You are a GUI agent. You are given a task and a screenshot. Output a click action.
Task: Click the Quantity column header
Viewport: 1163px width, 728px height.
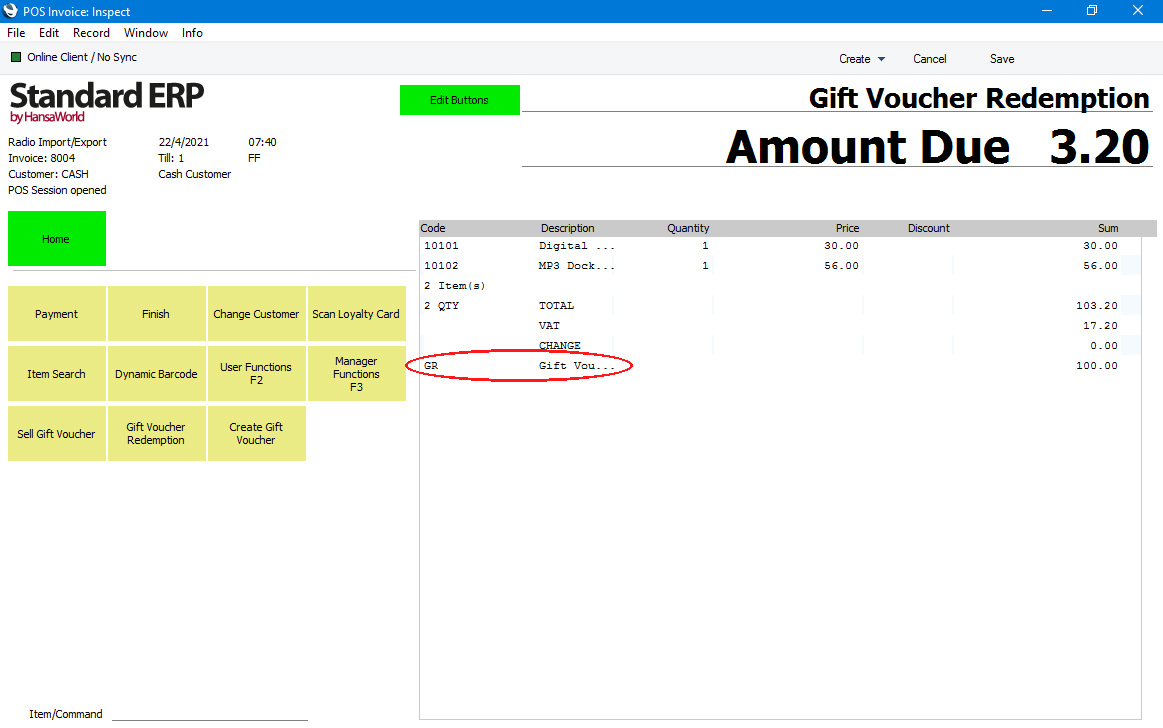[688, 228]
